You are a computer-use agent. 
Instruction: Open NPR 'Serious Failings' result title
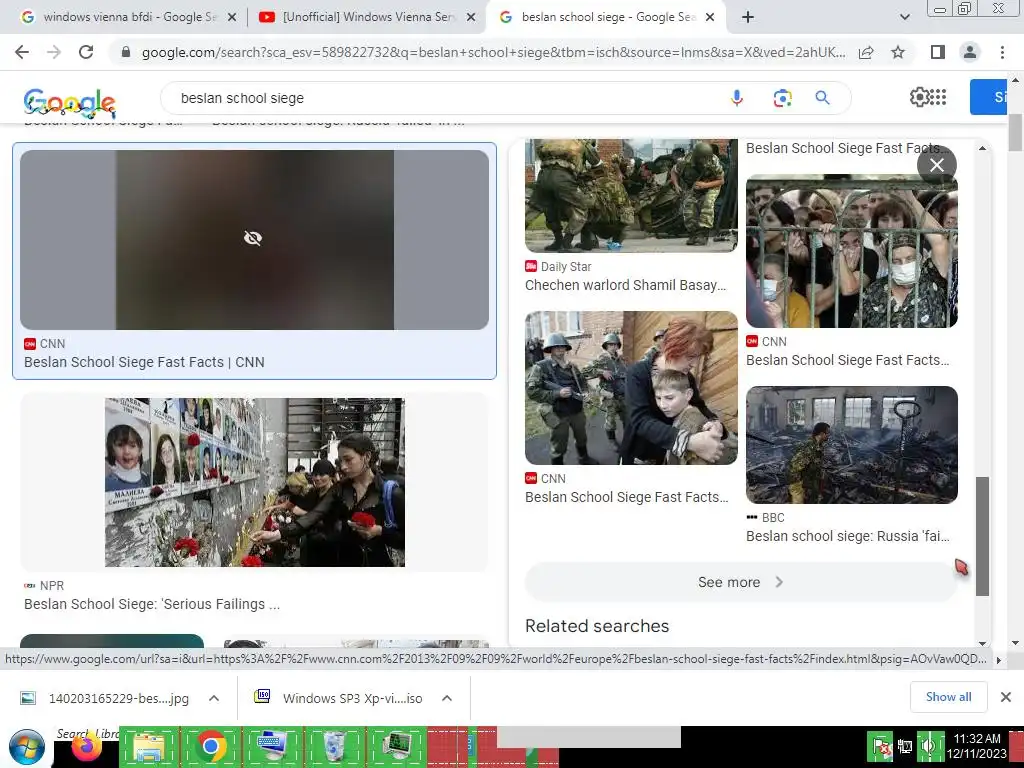tap(152, 604)
